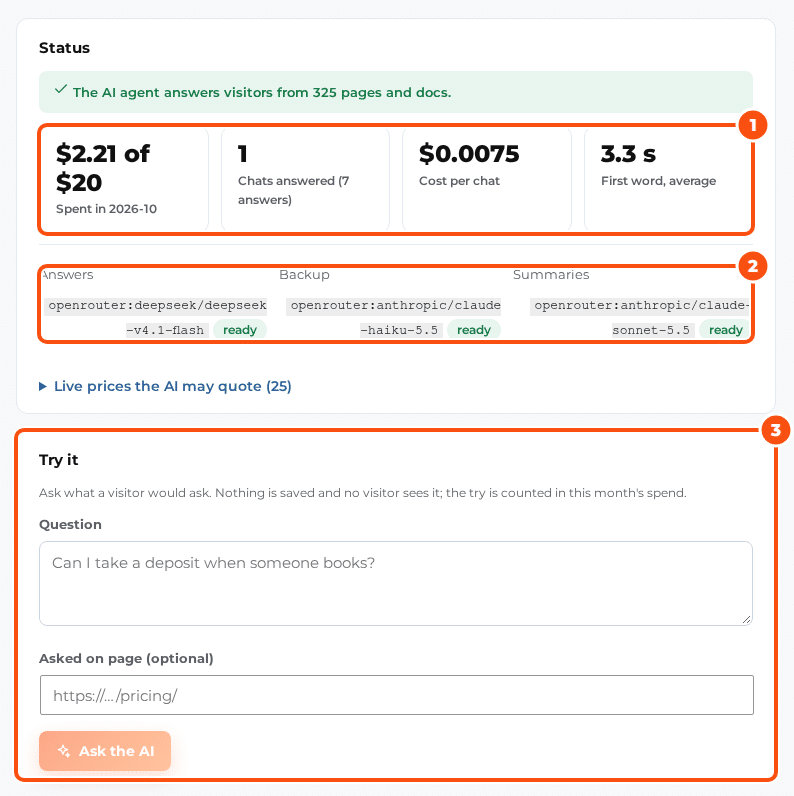
Task: Click the Question text area
Action: pos(396,583)
